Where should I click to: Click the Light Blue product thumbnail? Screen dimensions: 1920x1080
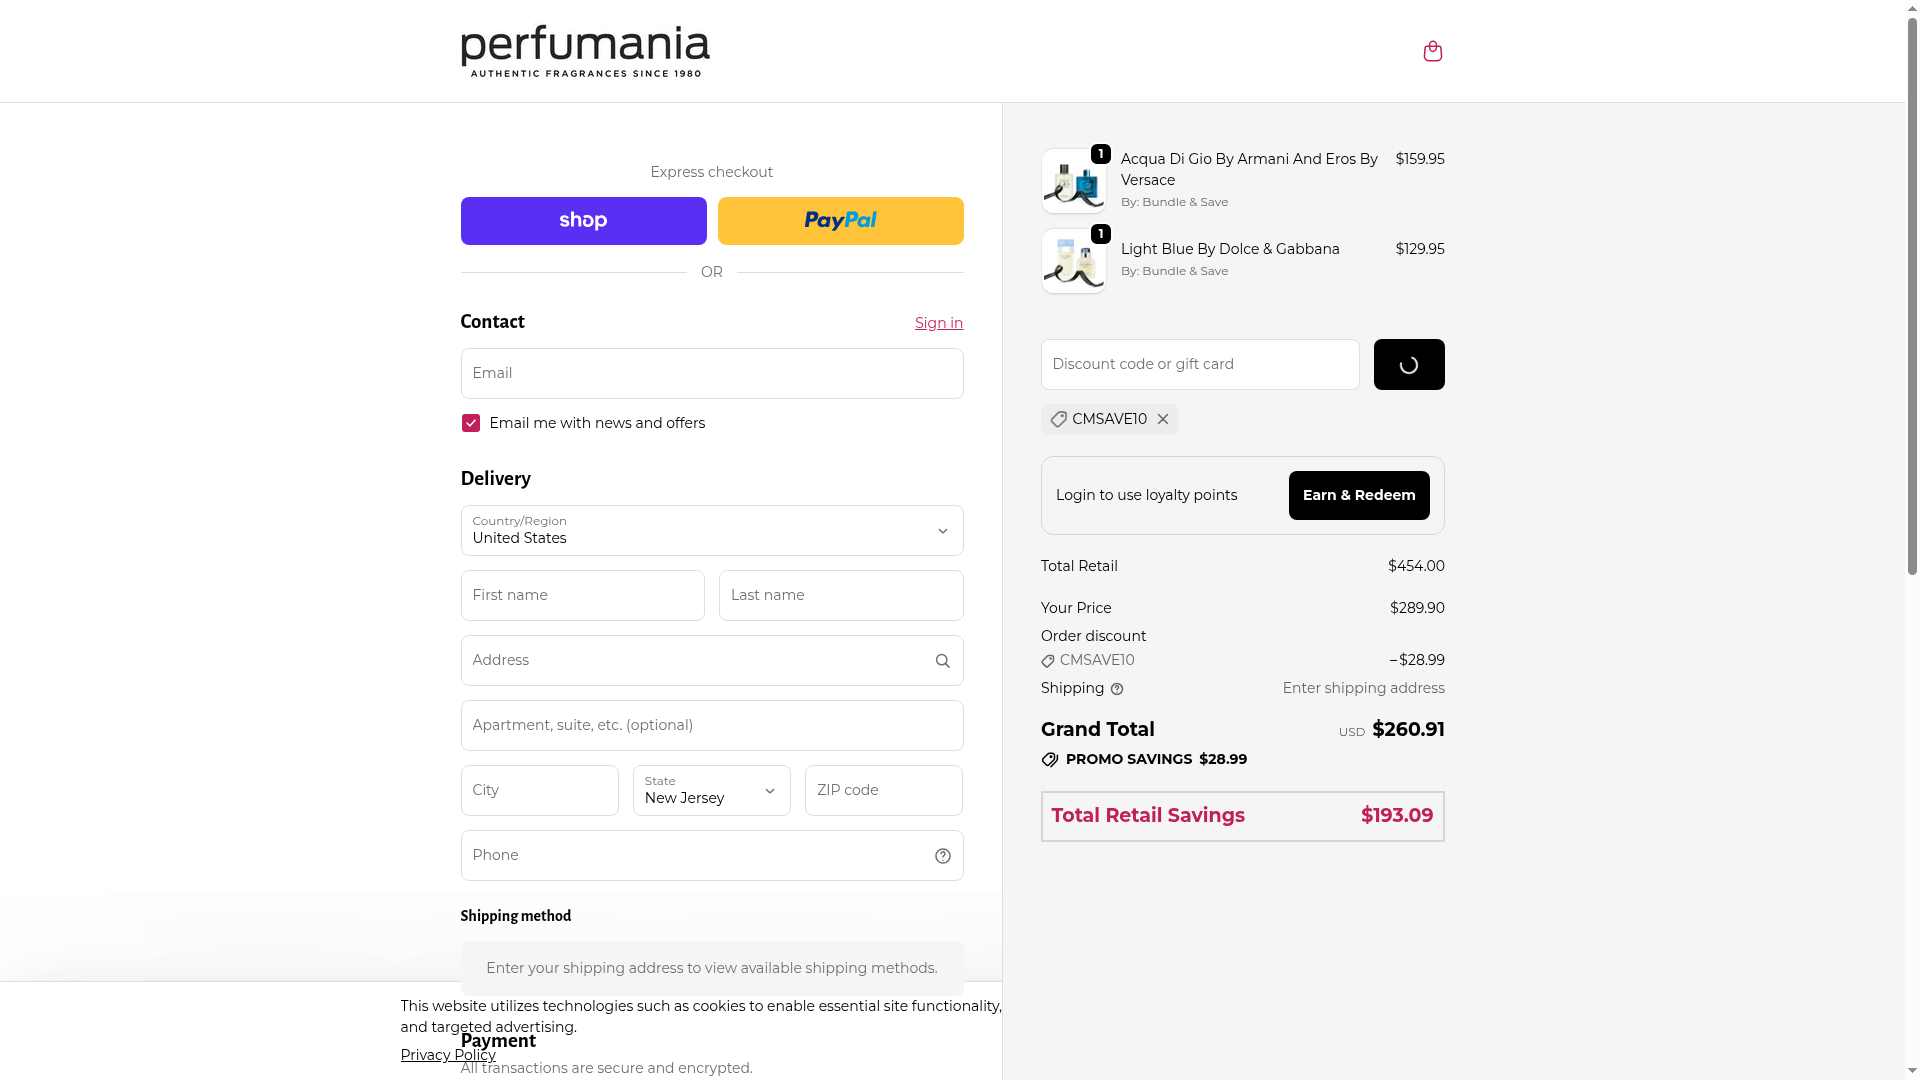coord(1073,262)
